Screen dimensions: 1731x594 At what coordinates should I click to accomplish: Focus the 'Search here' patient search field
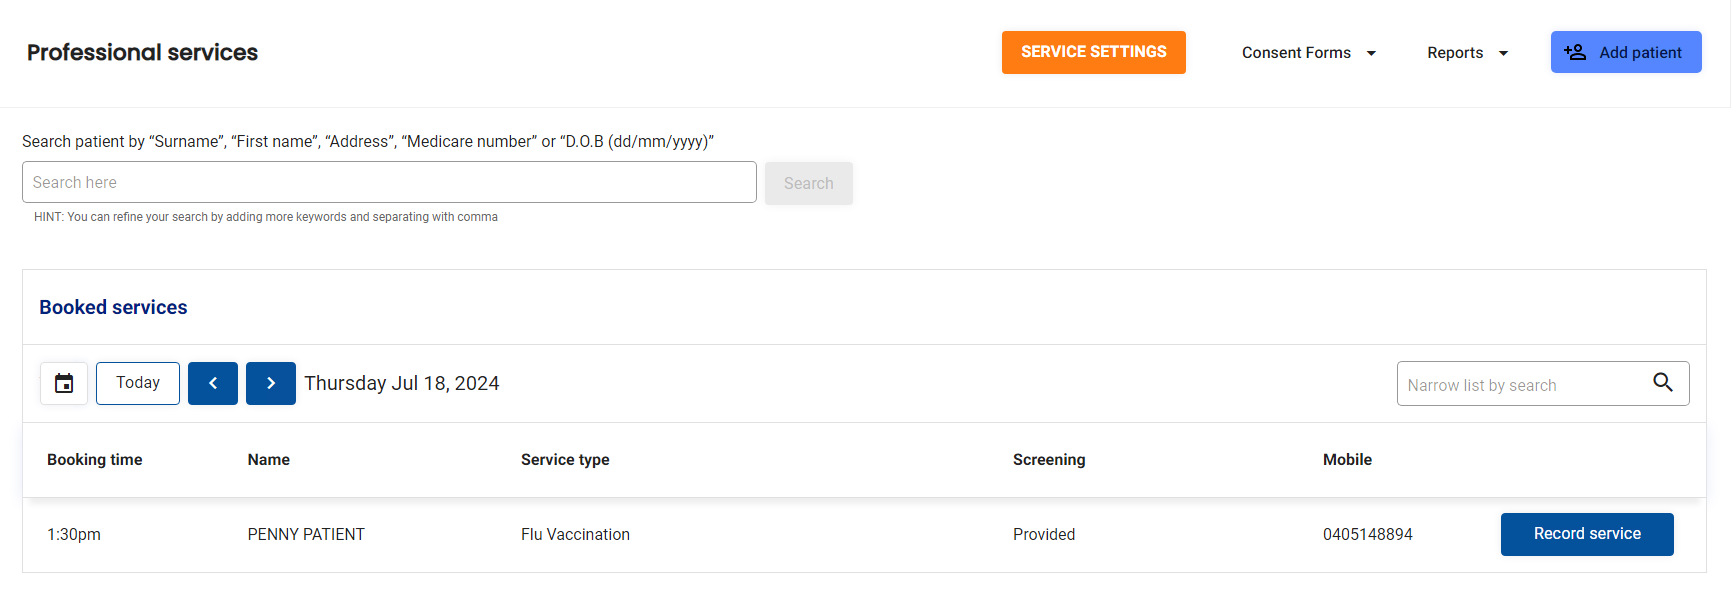pyautogui.click(x=389, y=182)
